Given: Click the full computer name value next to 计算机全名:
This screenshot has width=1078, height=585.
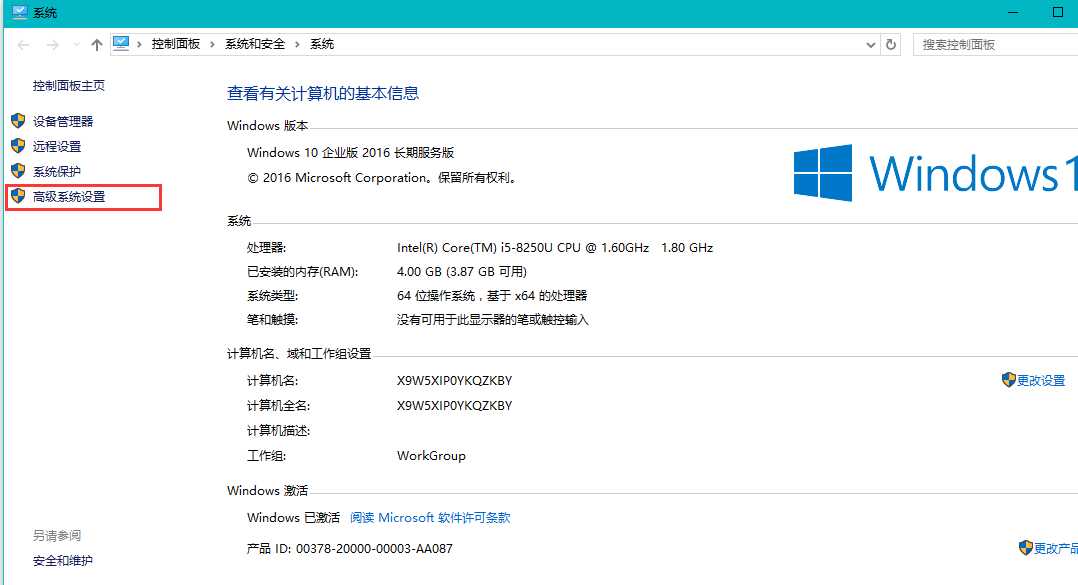Looking at the screenshot, I should click(454, 406).
